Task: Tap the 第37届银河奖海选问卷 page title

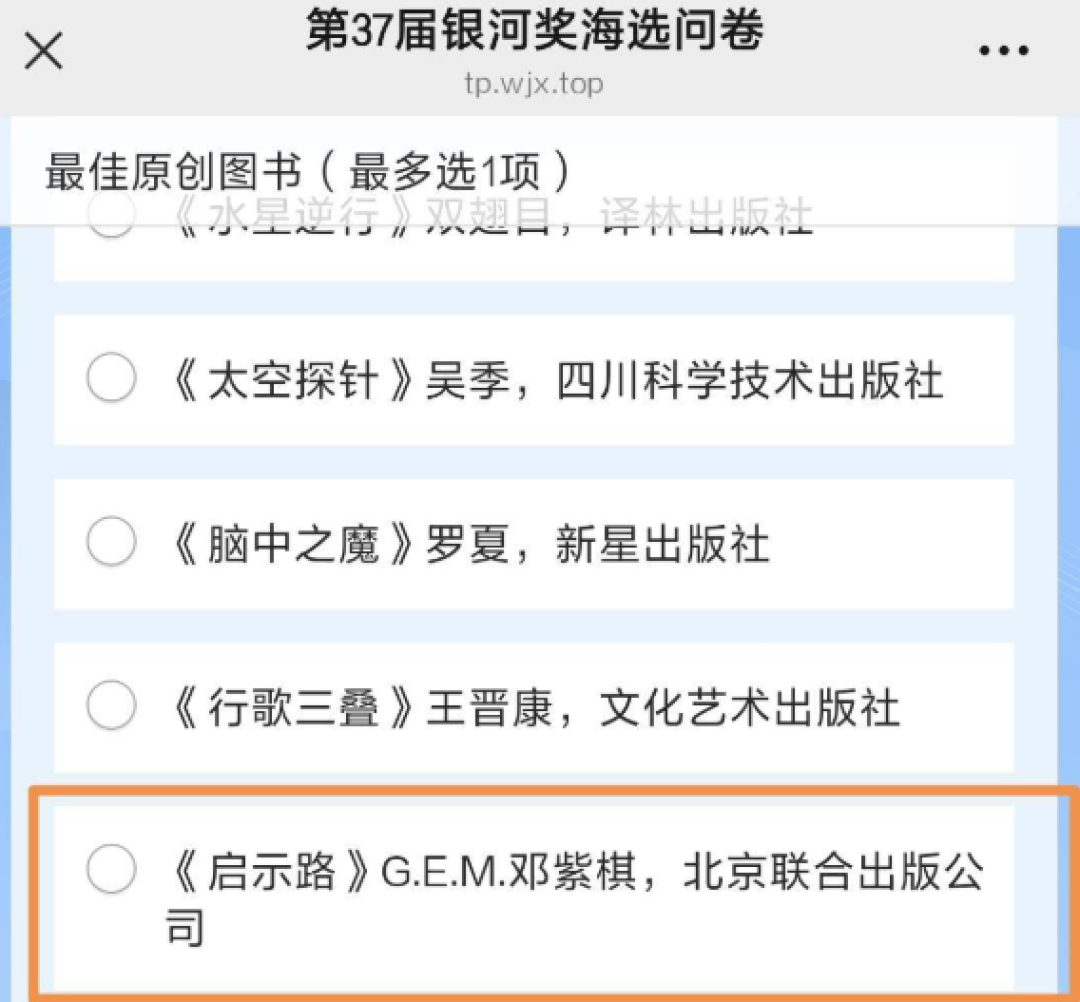Action: (534, 30)
